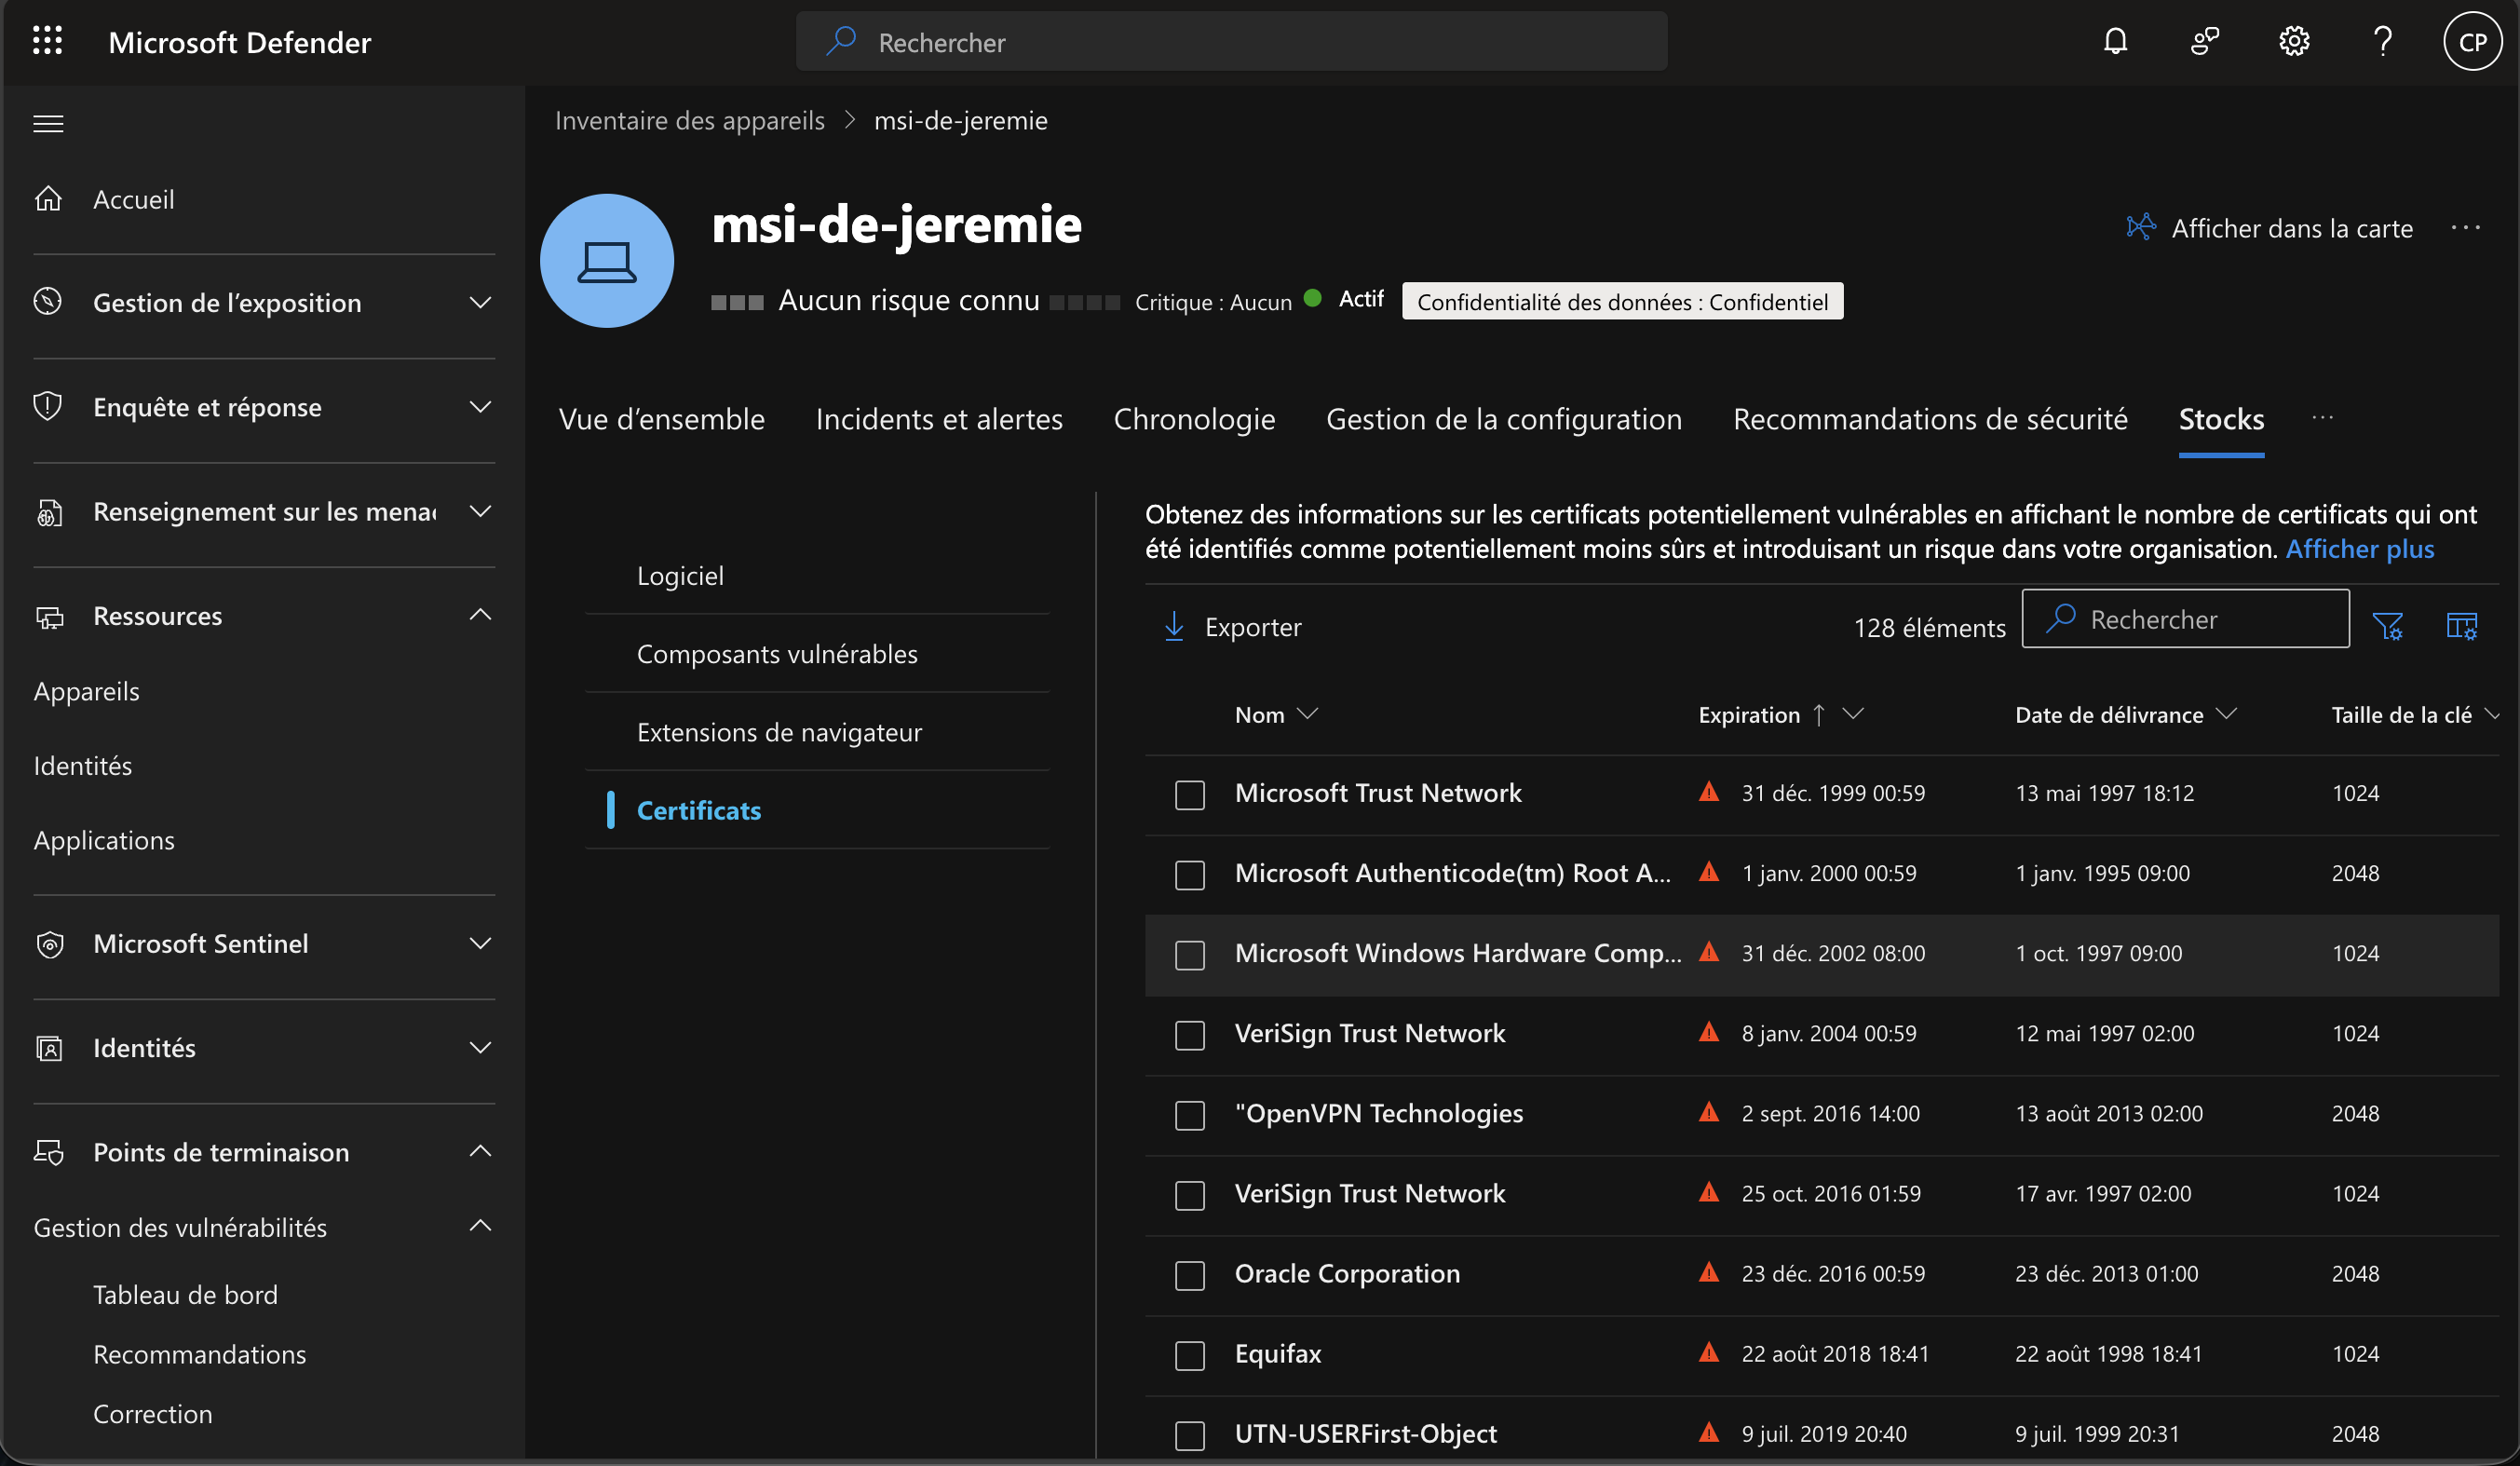Open the filter funnel icon
Viewport: 2520px width, 1466px height.
coord(2387,627)
